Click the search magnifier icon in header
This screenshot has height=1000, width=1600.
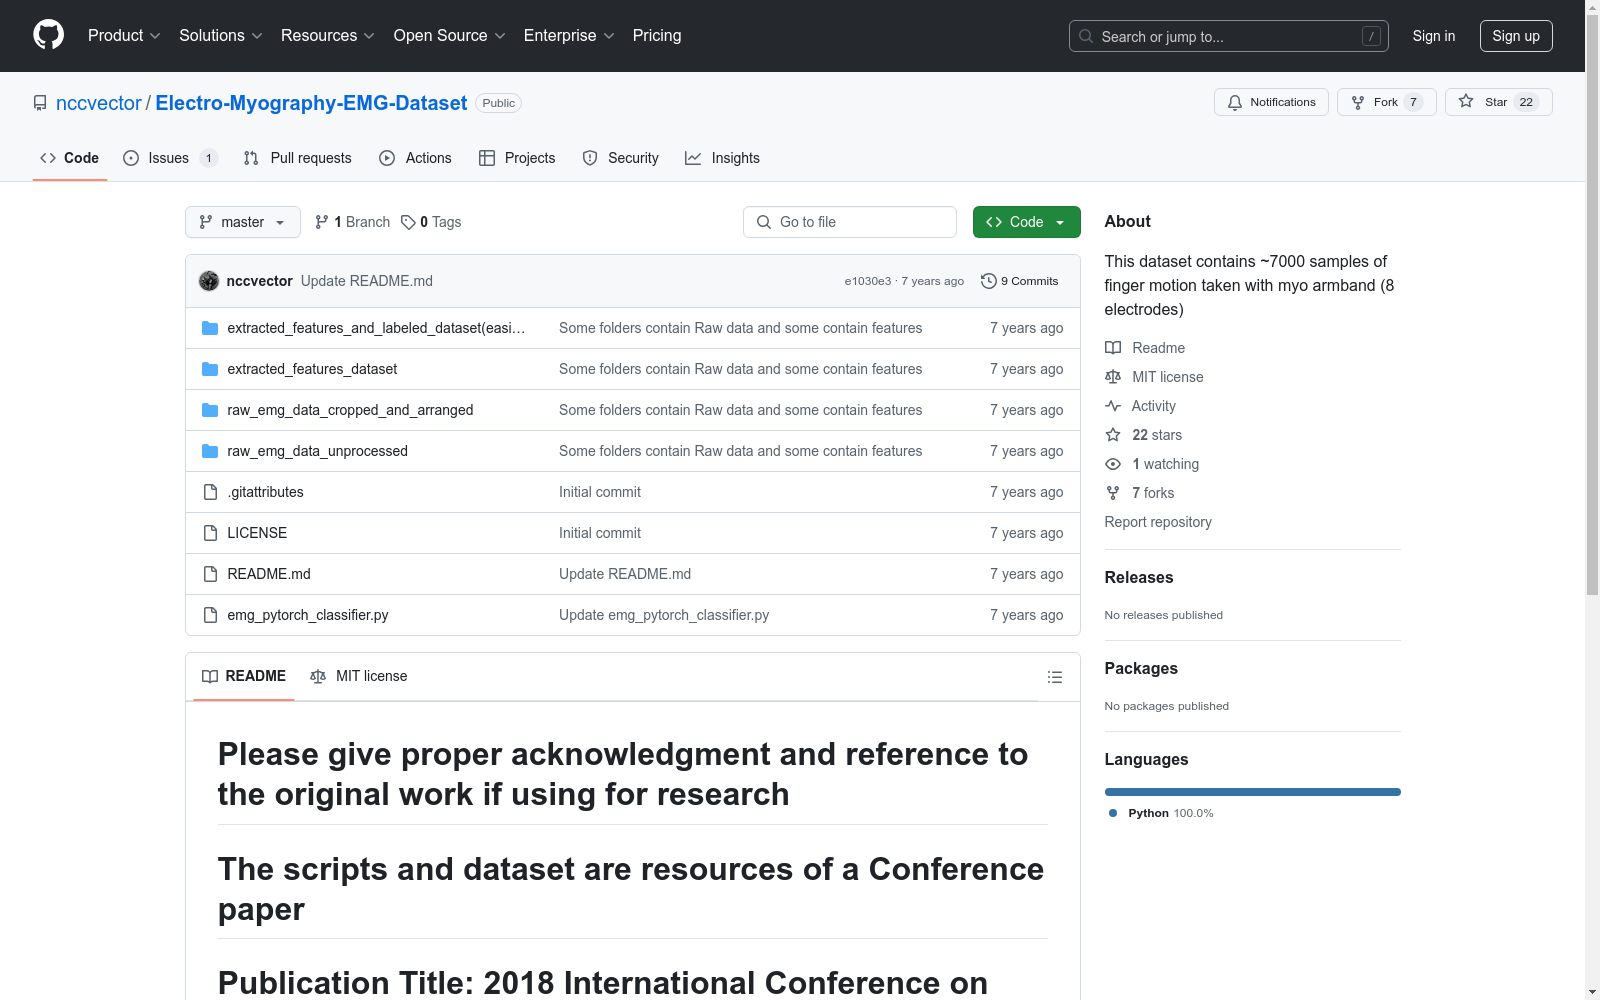click(x=1086, y=36)
